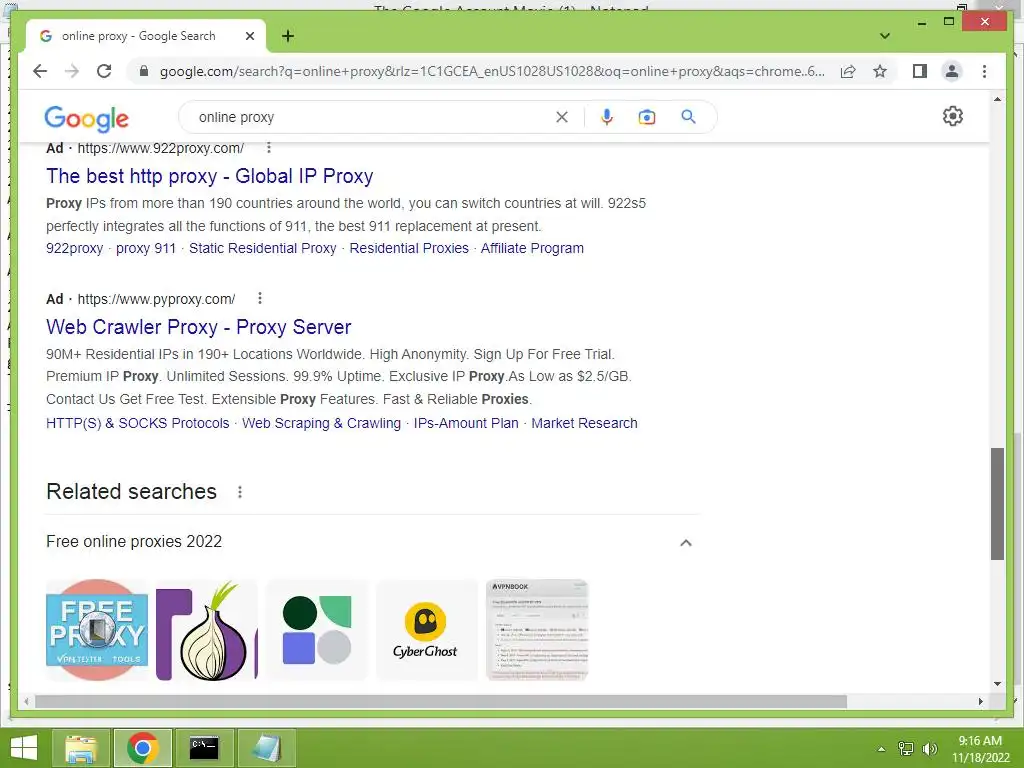Click in the Google search input field
Screen dimensions: 1024x768
[x=372, y=117]
